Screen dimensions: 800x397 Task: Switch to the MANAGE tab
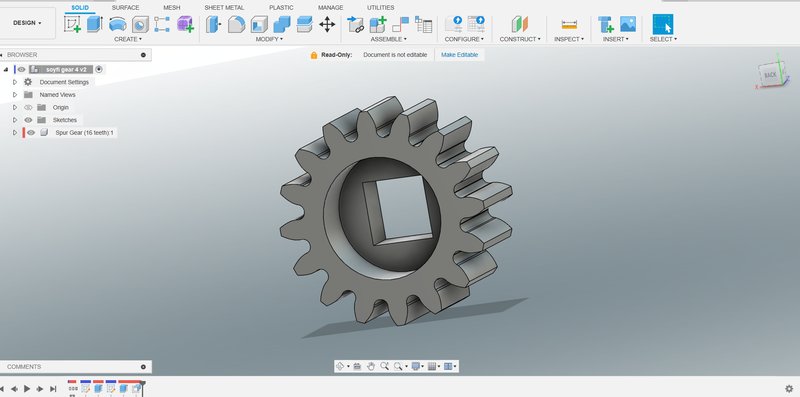[x=331, y=8]
